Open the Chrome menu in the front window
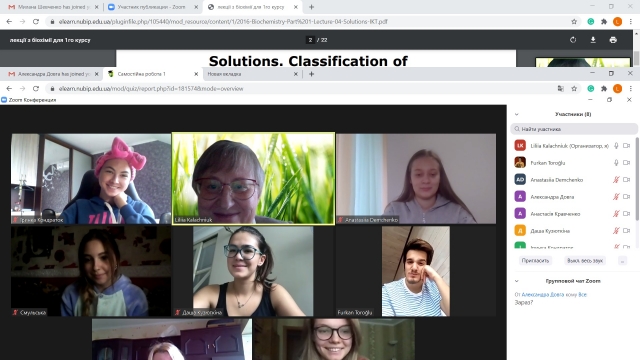 (631, 89)
